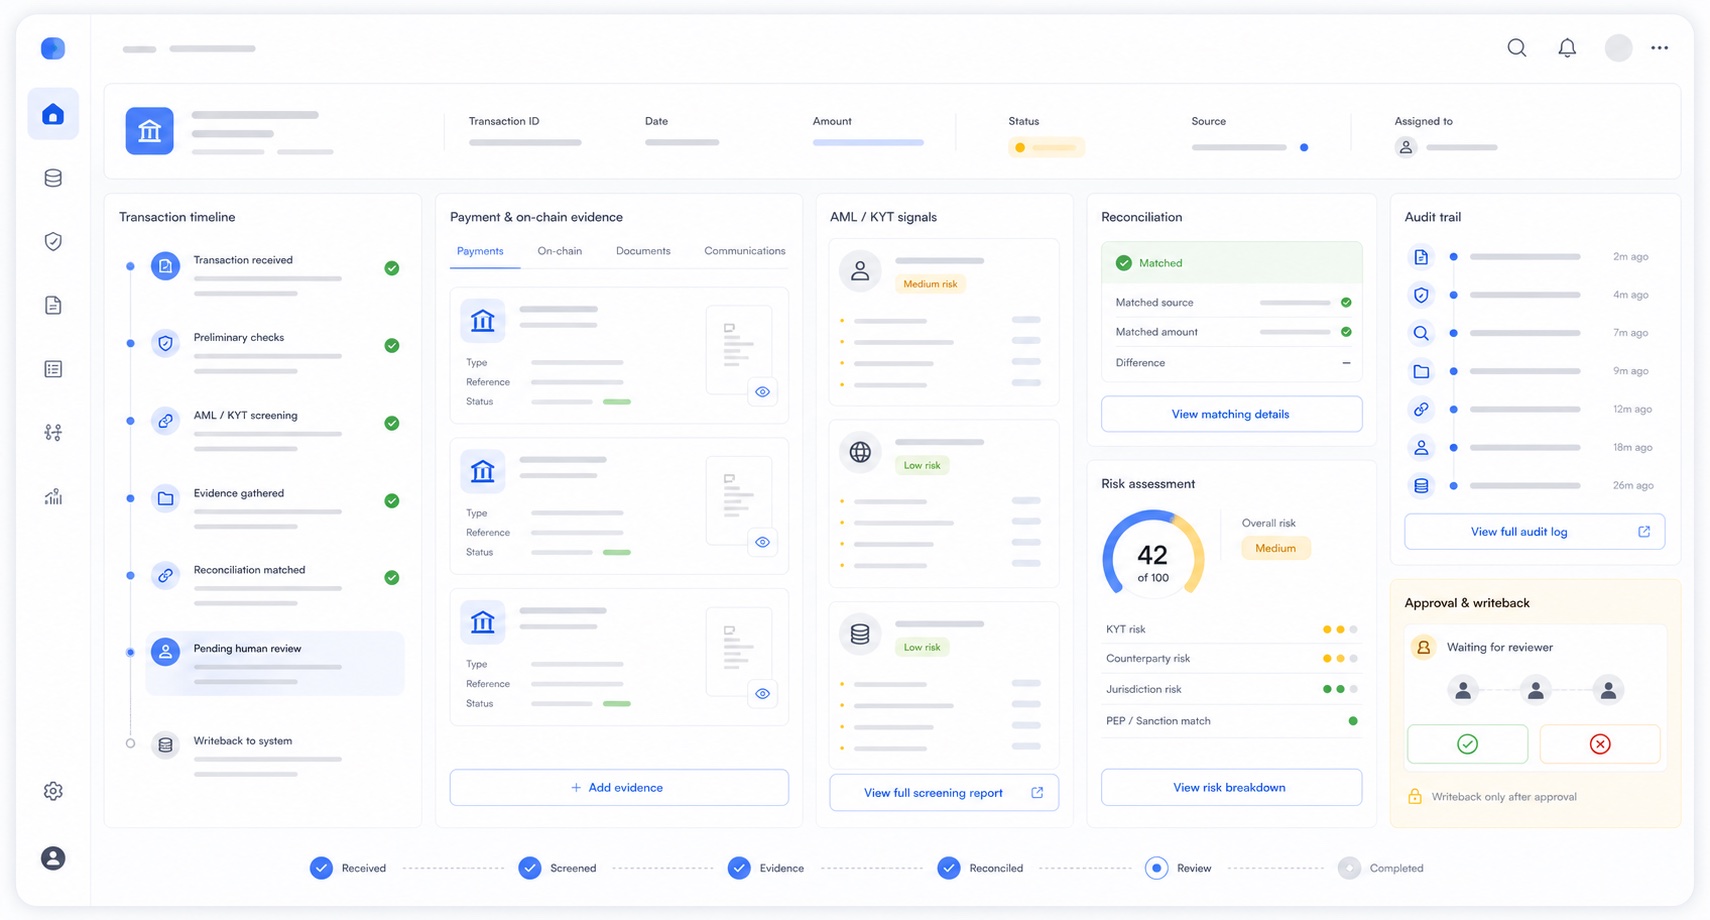The height and width of the screenshot is (920, 1710).
Task: Click the Writeback to system database icon
Action: tap(165, 745)
